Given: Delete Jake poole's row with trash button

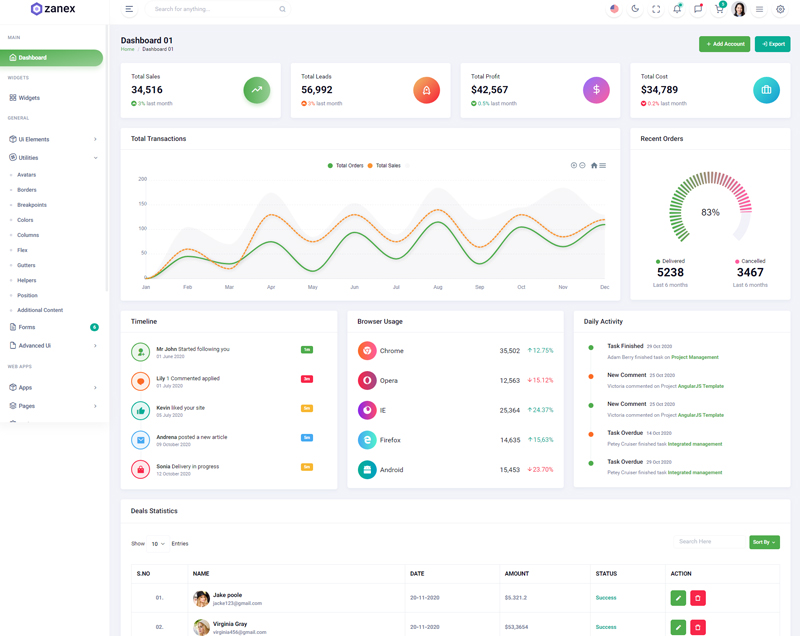Looking at the screenshot, I should click(x=698, y=598).
